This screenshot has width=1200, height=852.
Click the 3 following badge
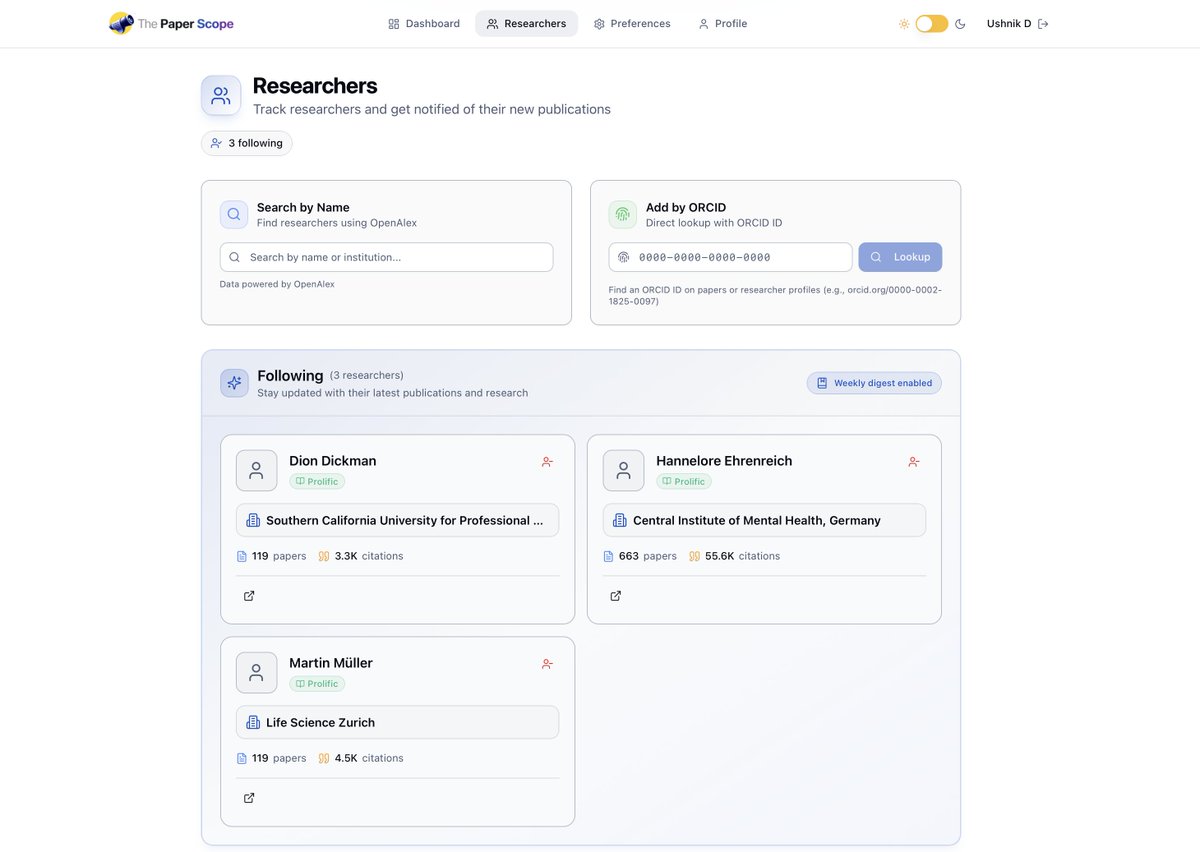tap(247, 143)
